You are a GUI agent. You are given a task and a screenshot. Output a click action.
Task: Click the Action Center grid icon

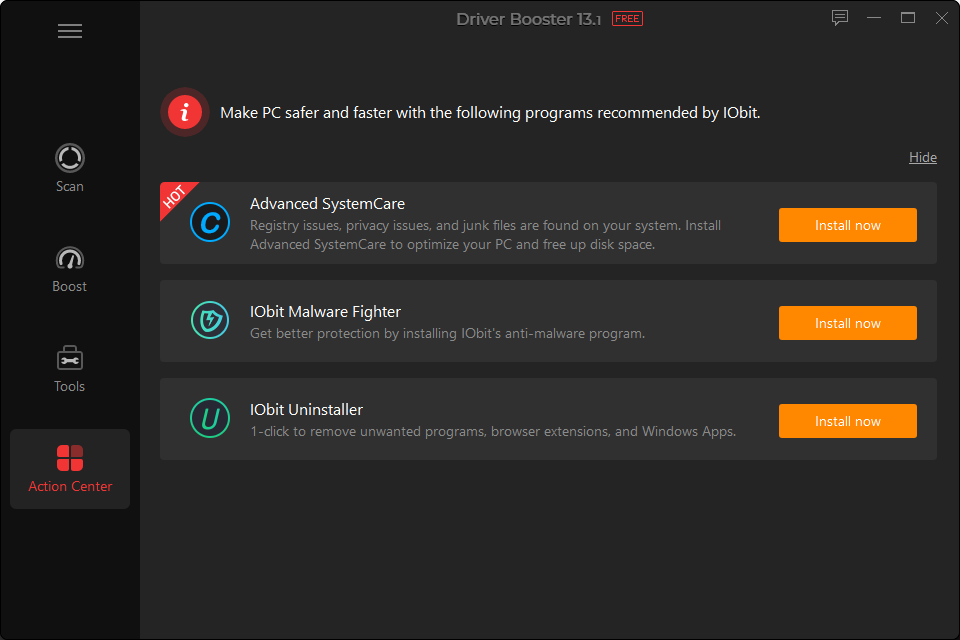(x=70, y=458)
